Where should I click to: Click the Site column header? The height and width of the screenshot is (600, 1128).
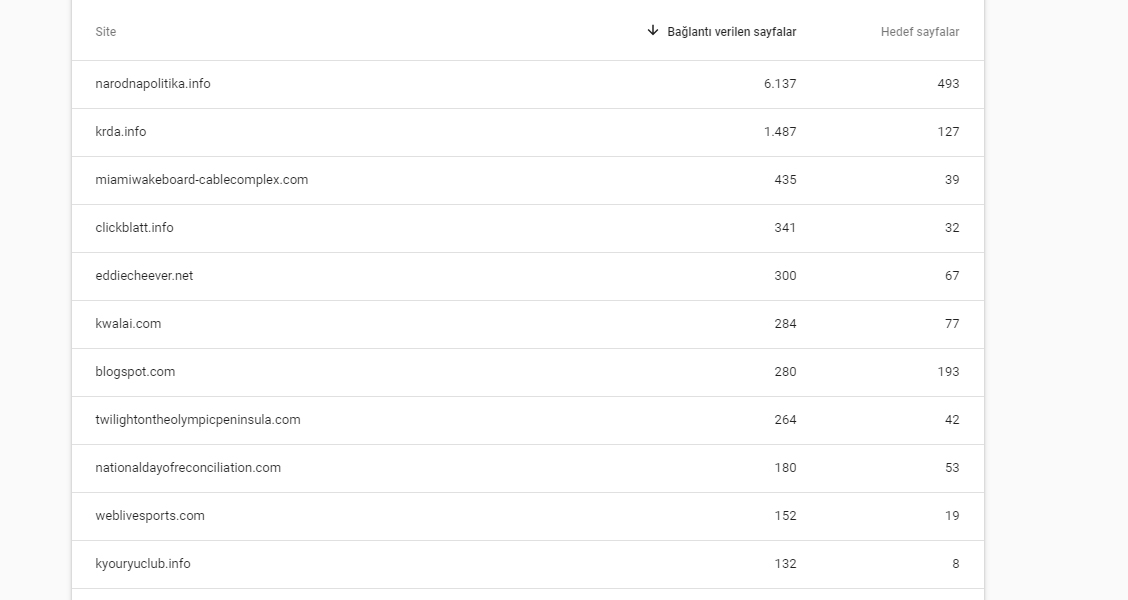106,32
